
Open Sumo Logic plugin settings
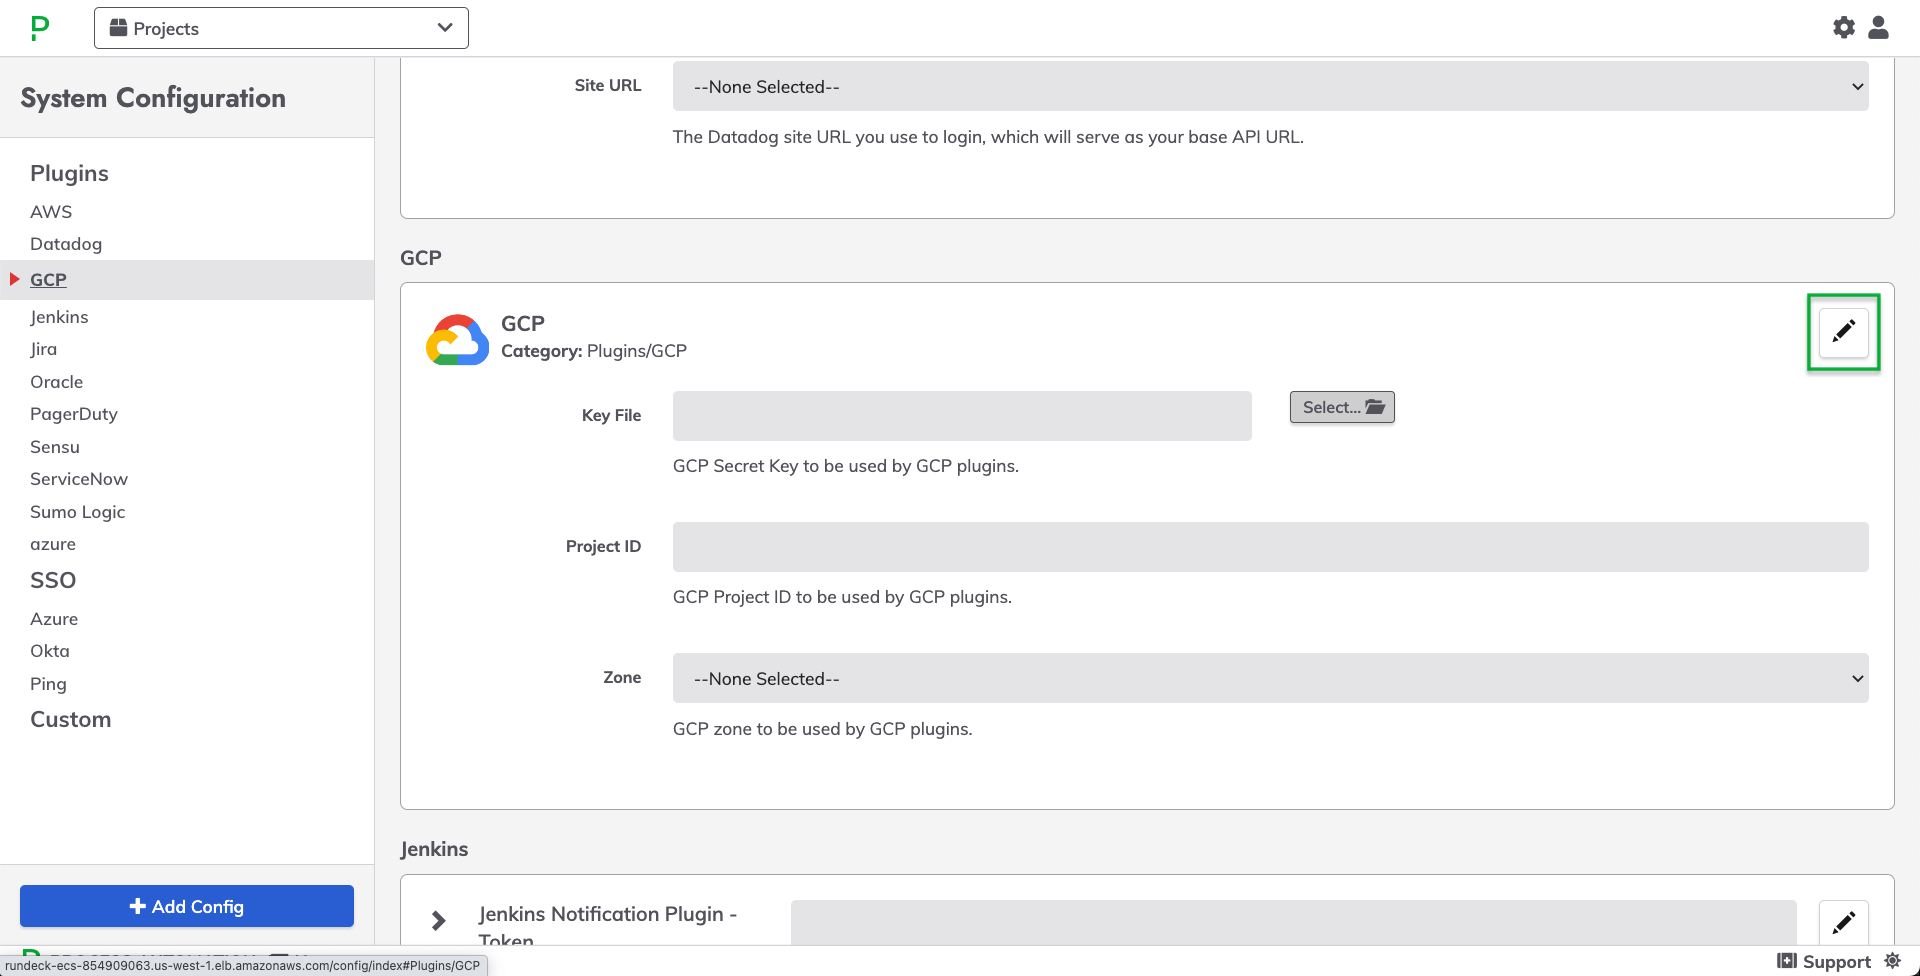[77, 512]
